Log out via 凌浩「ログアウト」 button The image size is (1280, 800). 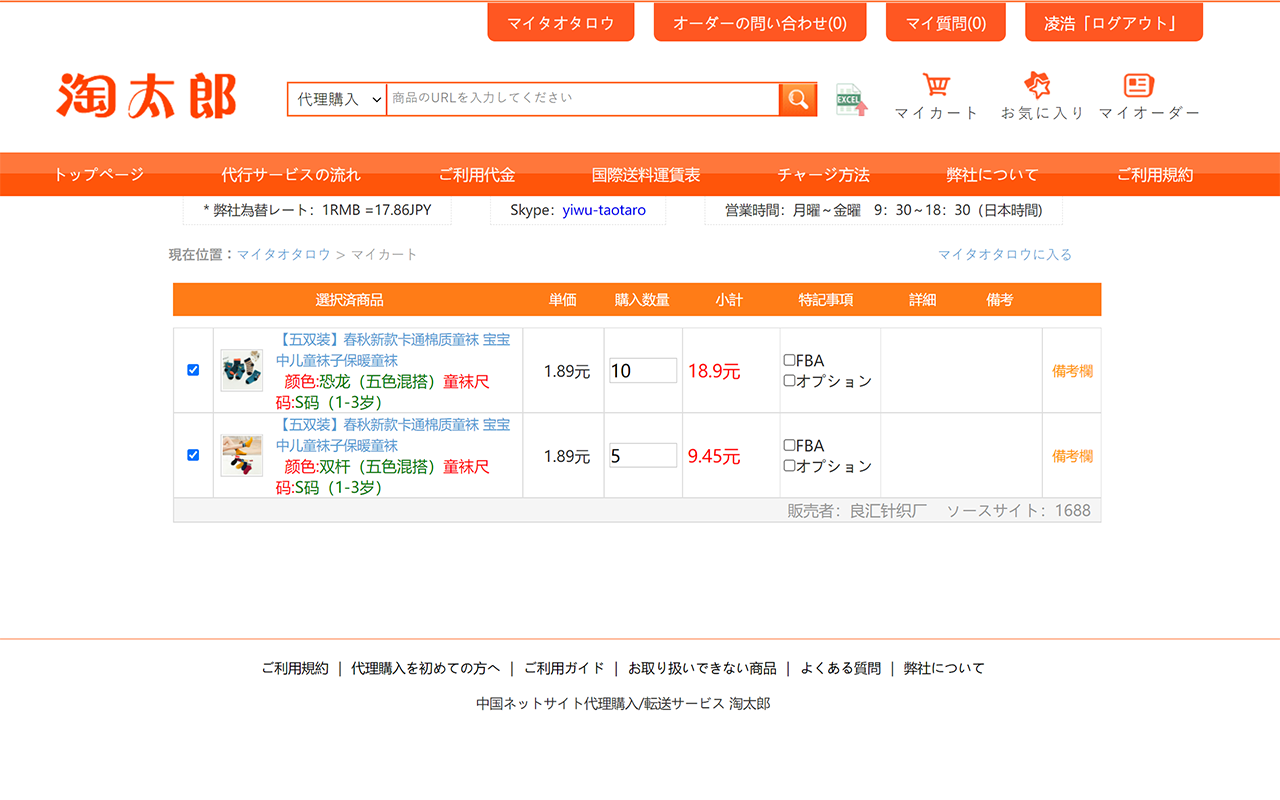(1113, 21)
